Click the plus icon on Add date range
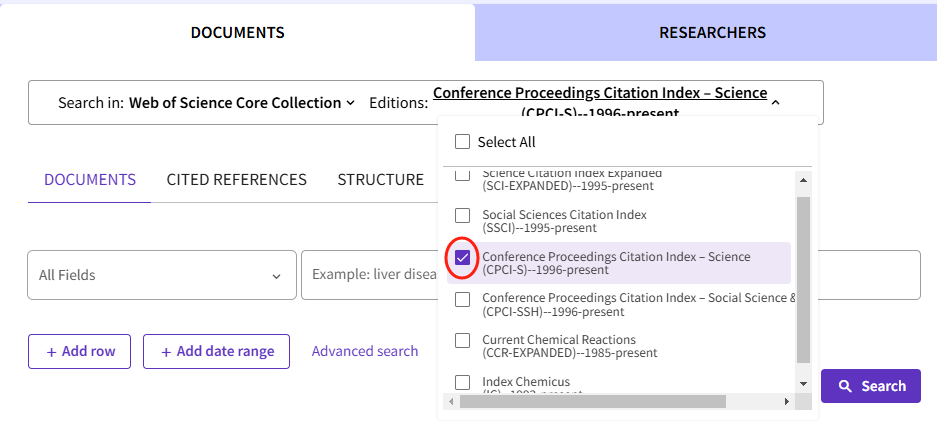This screenshot has height=421, width=937. point(166,351)
